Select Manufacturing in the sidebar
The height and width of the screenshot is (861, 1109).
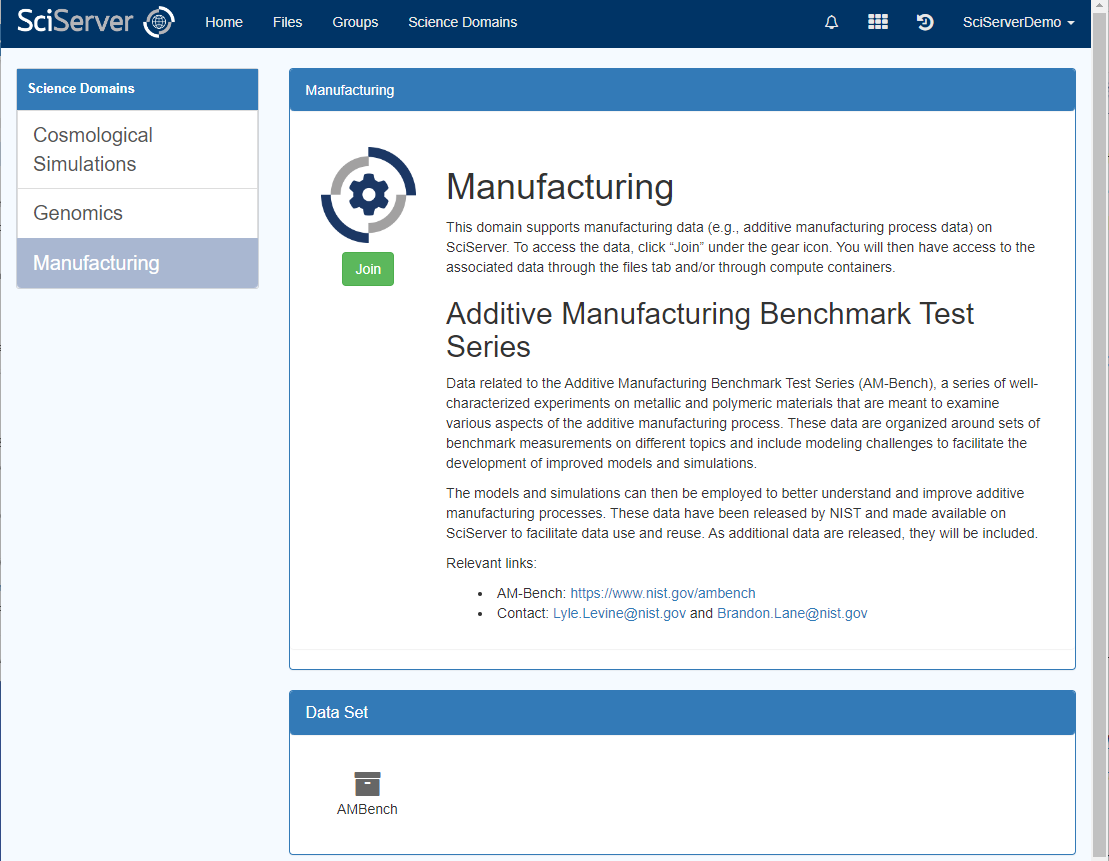(x=137, y=262)
